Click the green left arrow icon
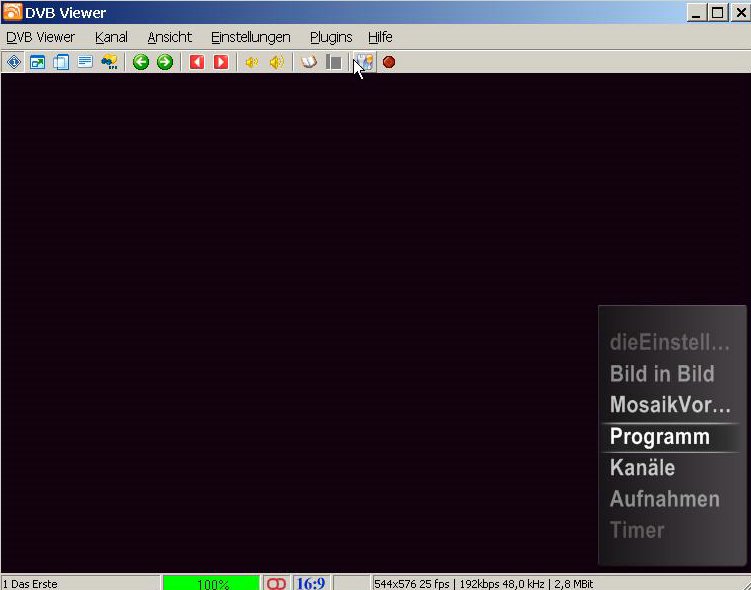The height and width of the screenshot is (590, 751). [x=141, y=62]
